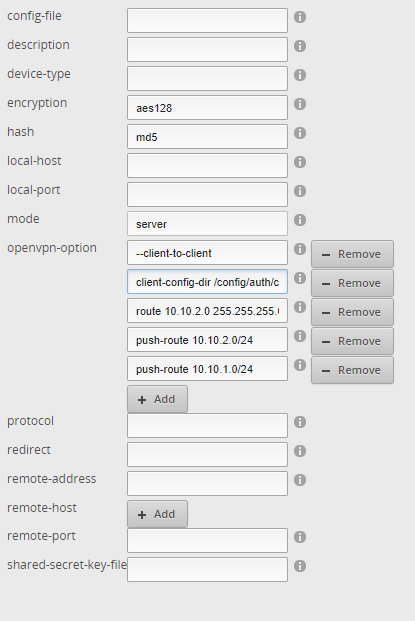Click info icon for shared-secret-key-file
Image resolution: width=415 pixels, height=621 pixels.
click(x=300, y=566)
